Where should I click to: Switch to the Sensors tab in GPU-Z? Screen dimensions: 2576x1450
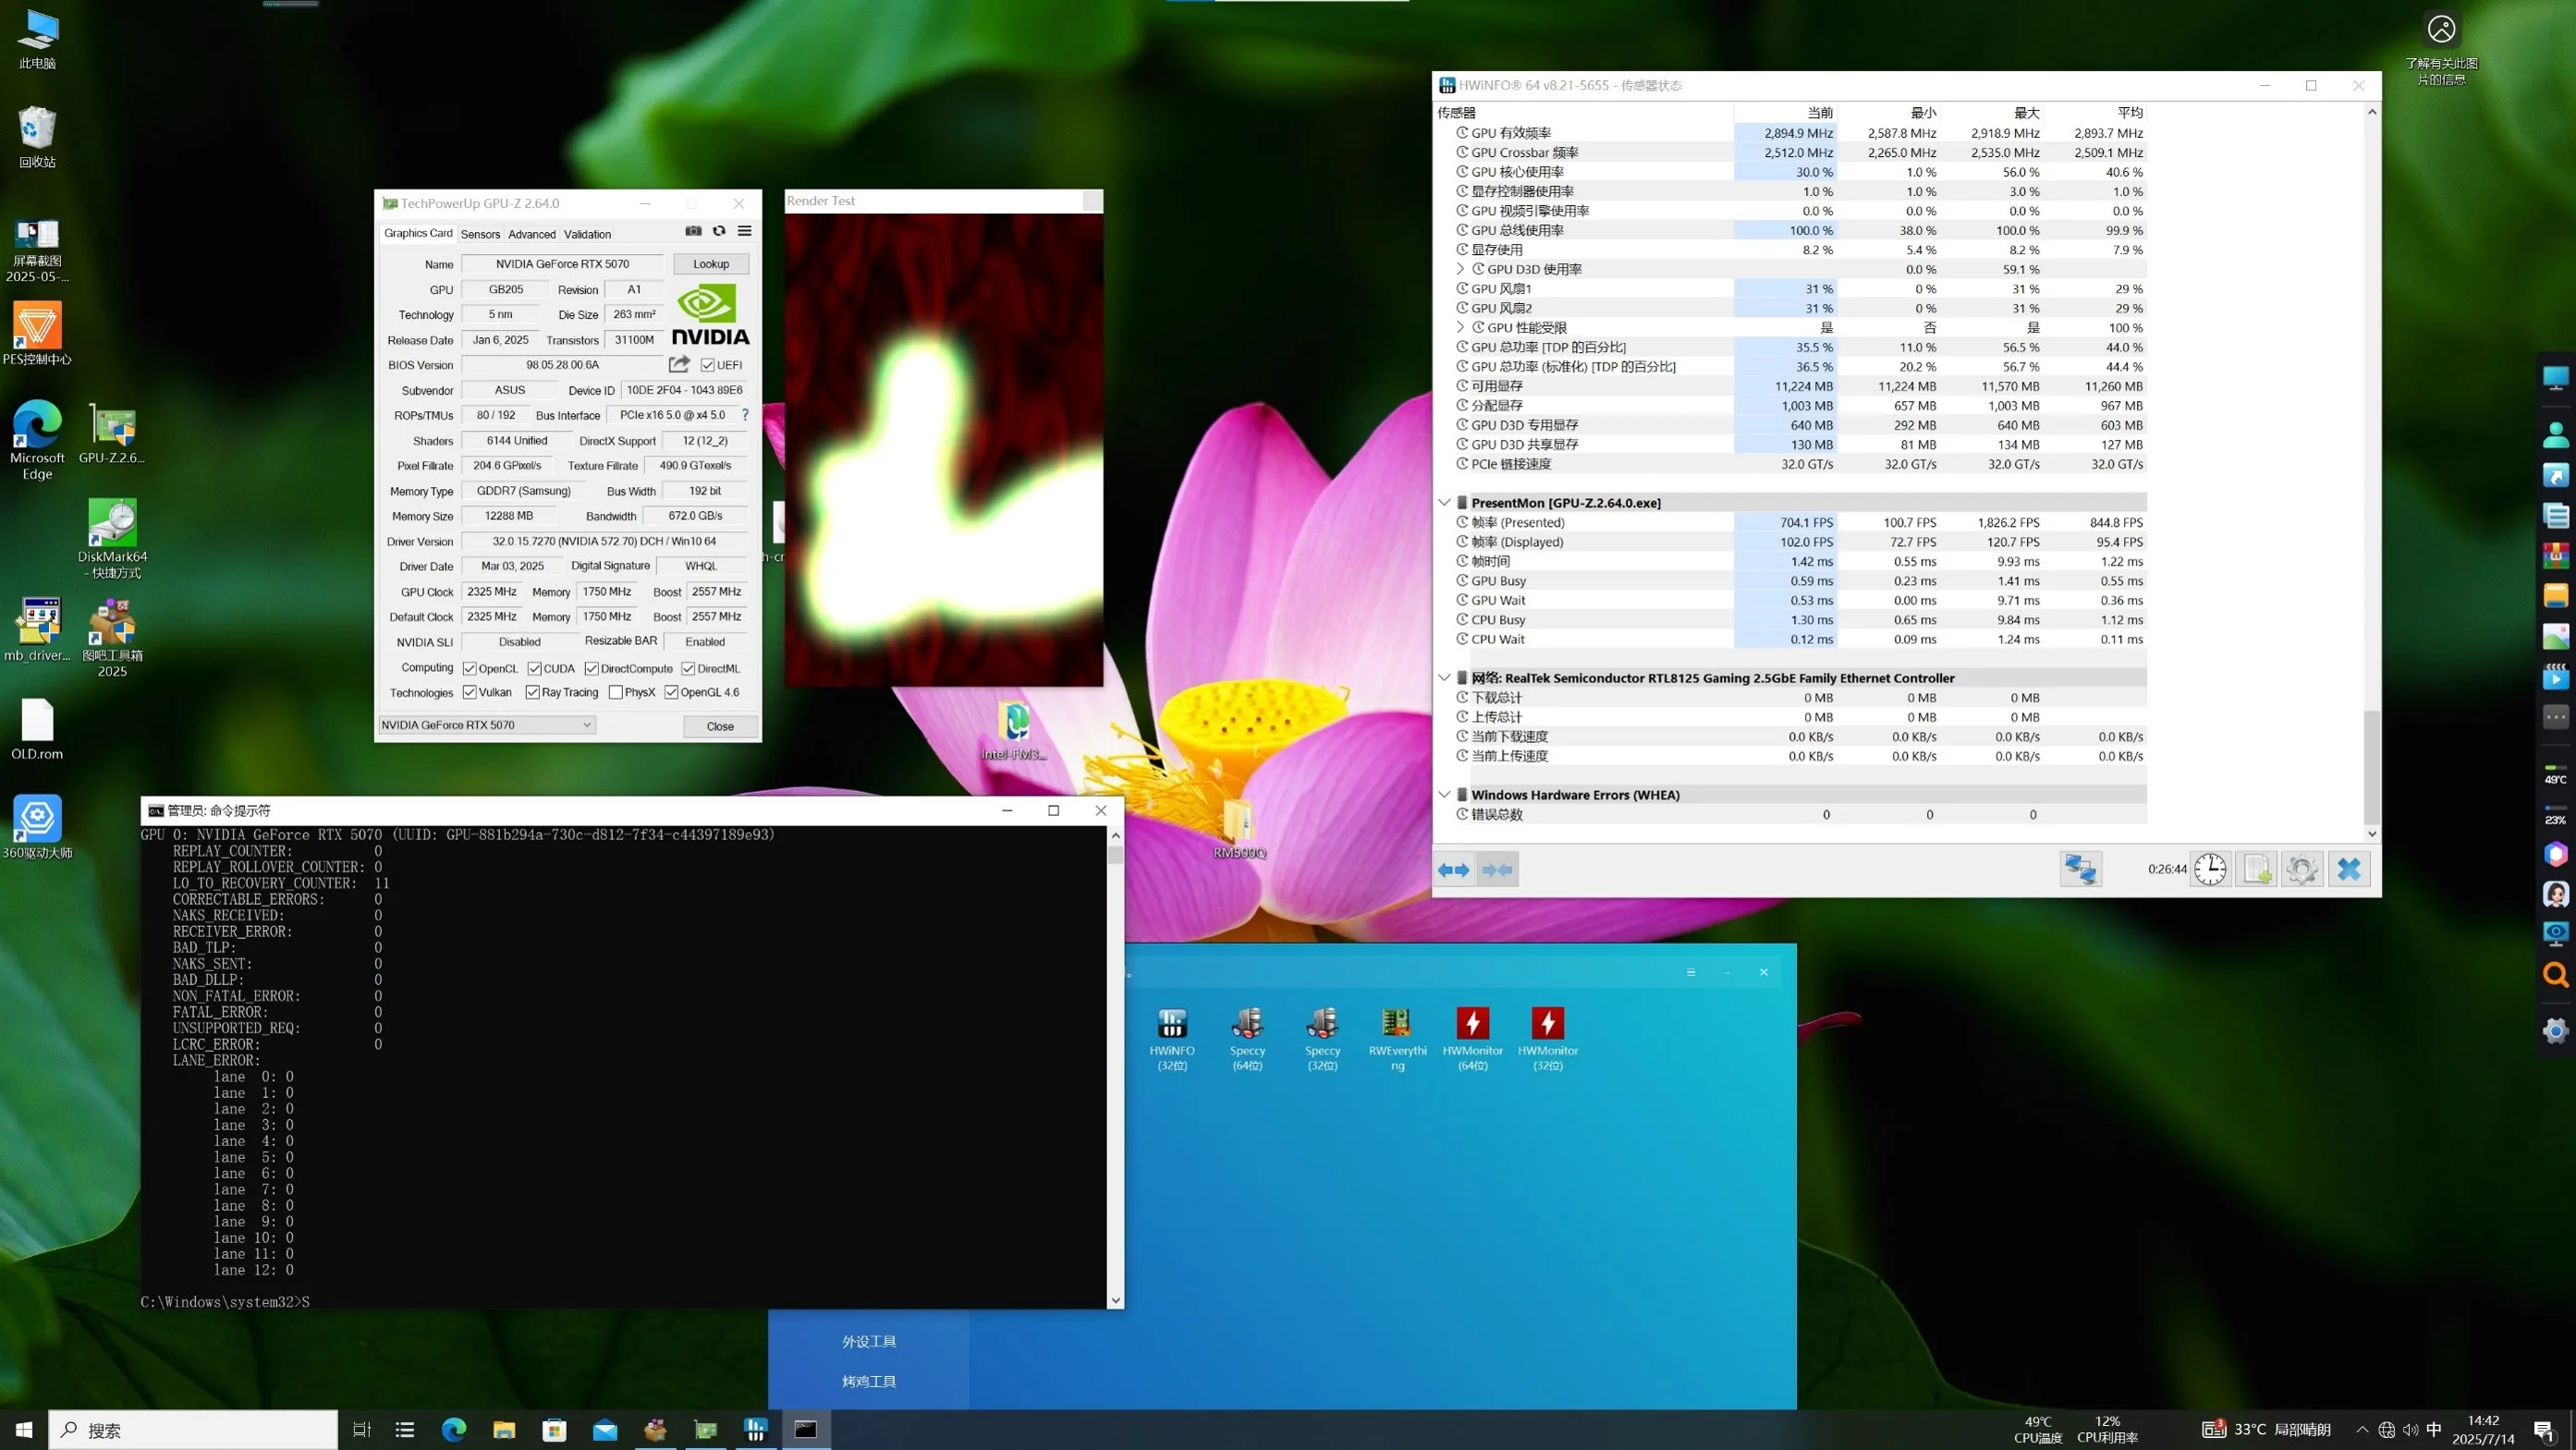[480, 234]
